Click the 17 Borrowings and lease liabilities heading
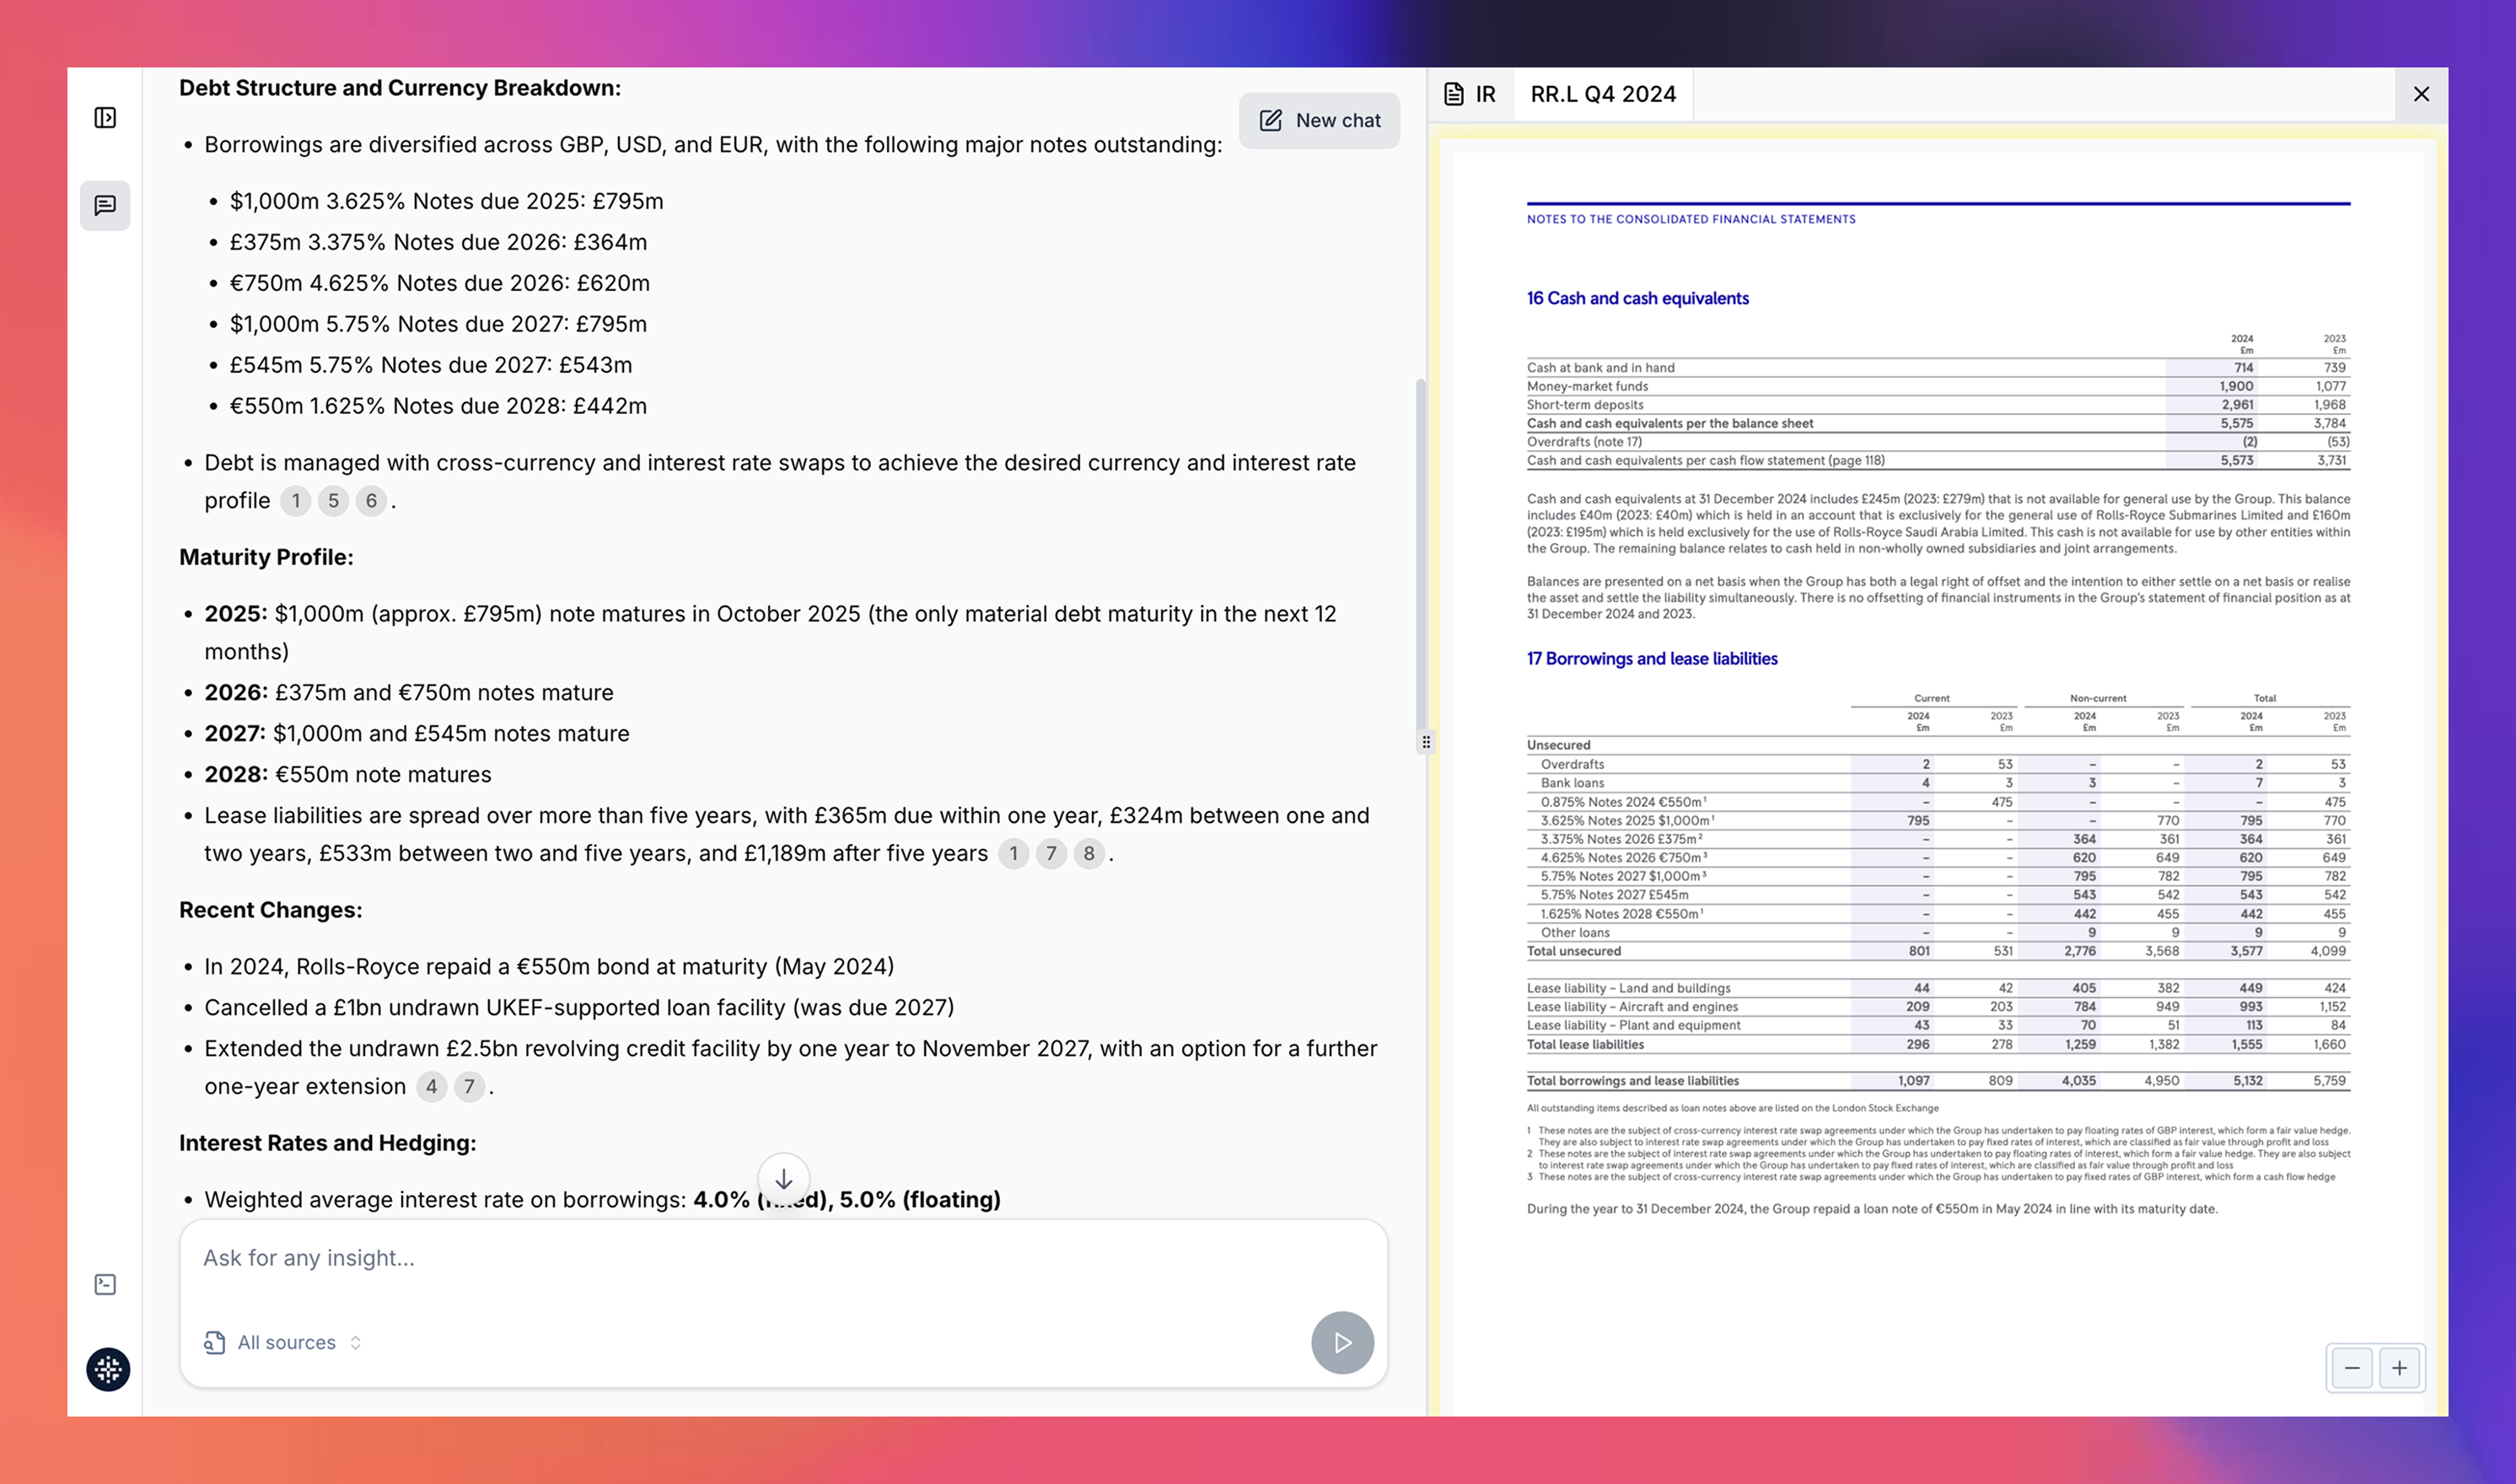2516x1484 pixels. coord(1652,659)
